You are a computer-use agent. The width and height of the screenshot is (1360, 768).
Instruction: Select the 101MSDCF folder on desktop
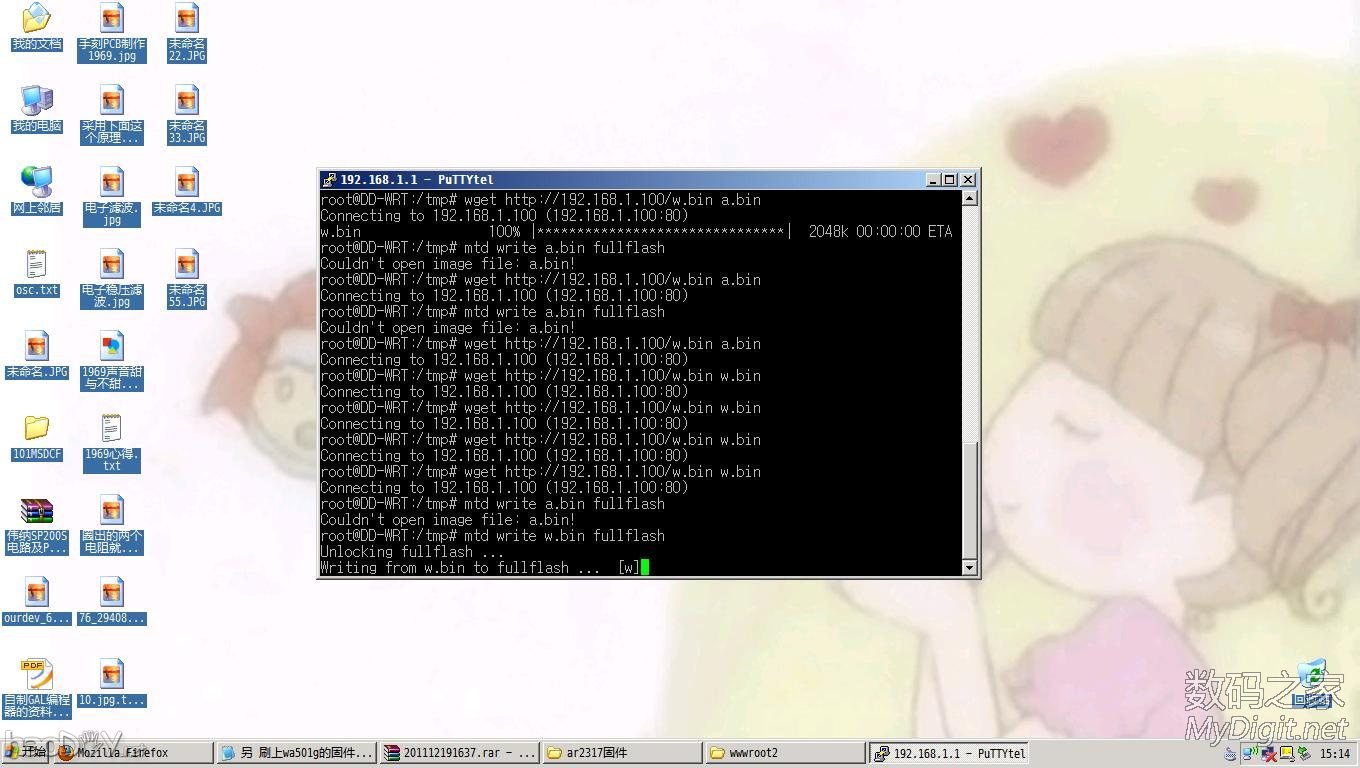click(x=36, y=428)
